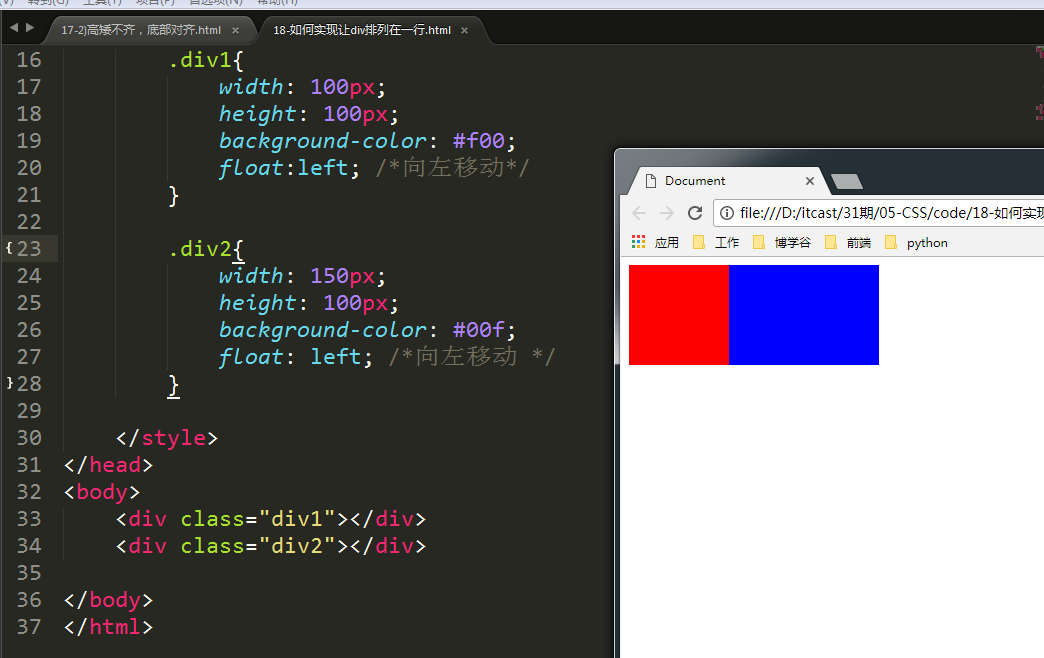Focus the Chrome address bar URL
1044x658 pixels.
[892, 212]
